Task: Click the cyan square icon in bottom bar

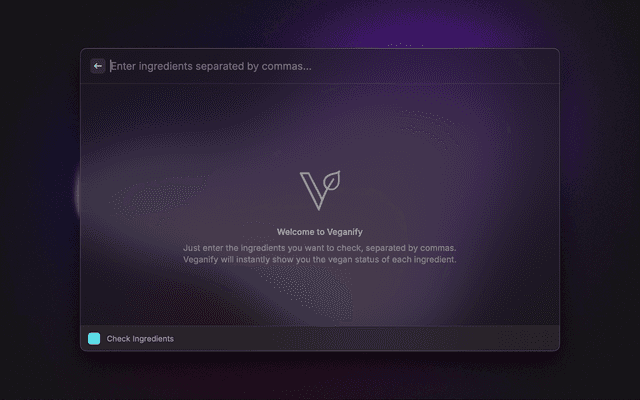Action: point(94,338)
